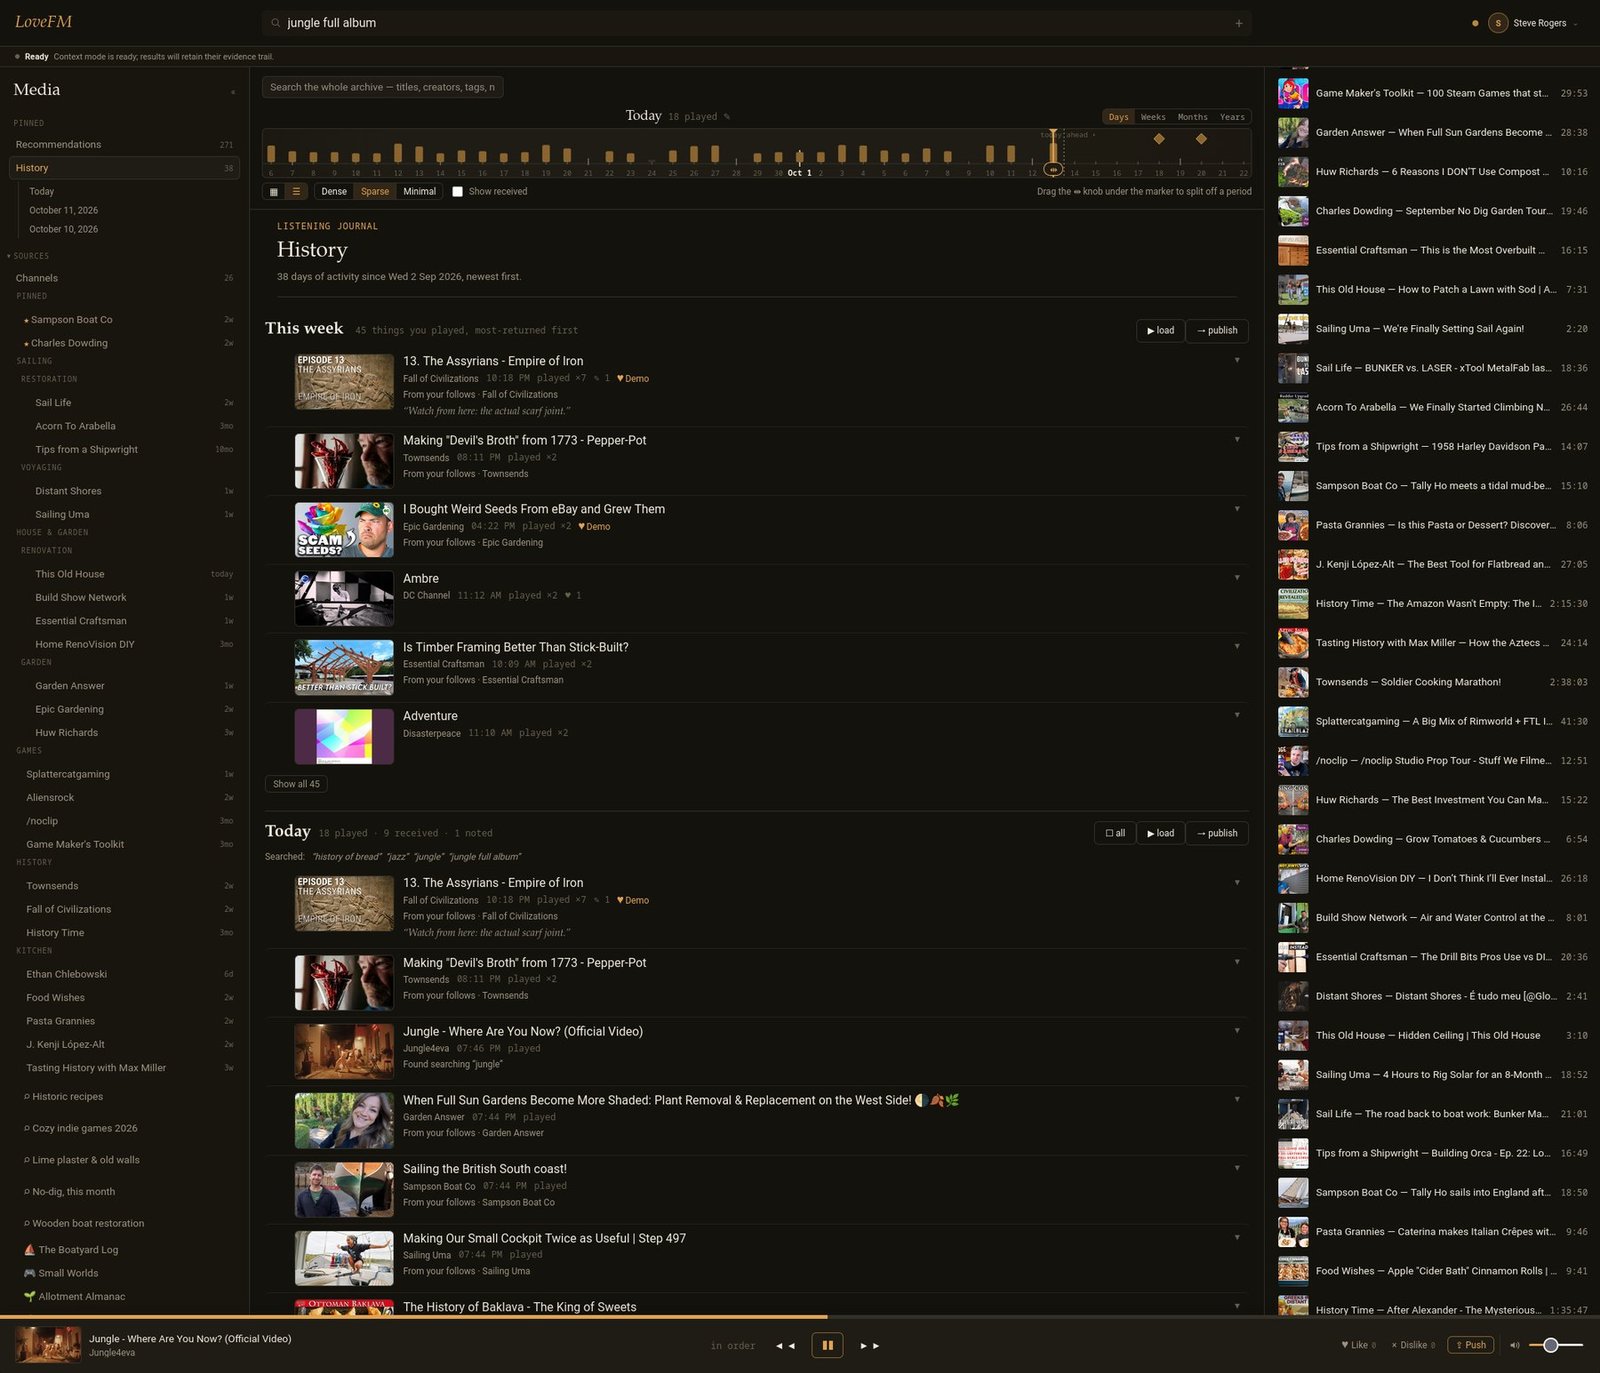Viewport: 1600px width, 1373px height.
Task: Select History in the sidebar
Action: pyautogui.click(x=124, y=168)
